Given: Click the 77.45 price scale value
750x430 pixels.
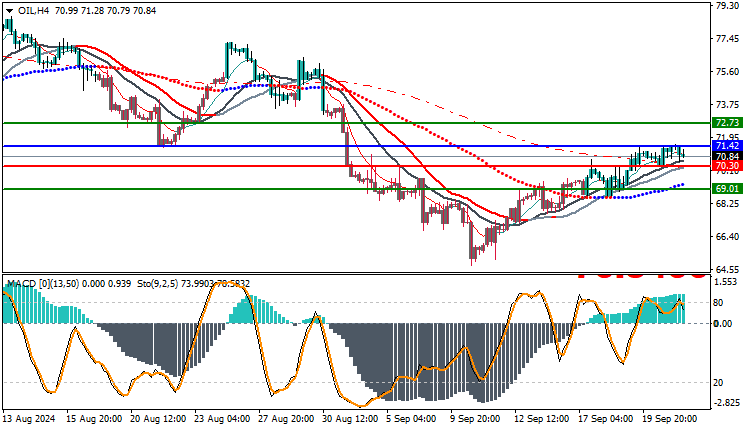Looking at the screenshot, I should point(727,39).
